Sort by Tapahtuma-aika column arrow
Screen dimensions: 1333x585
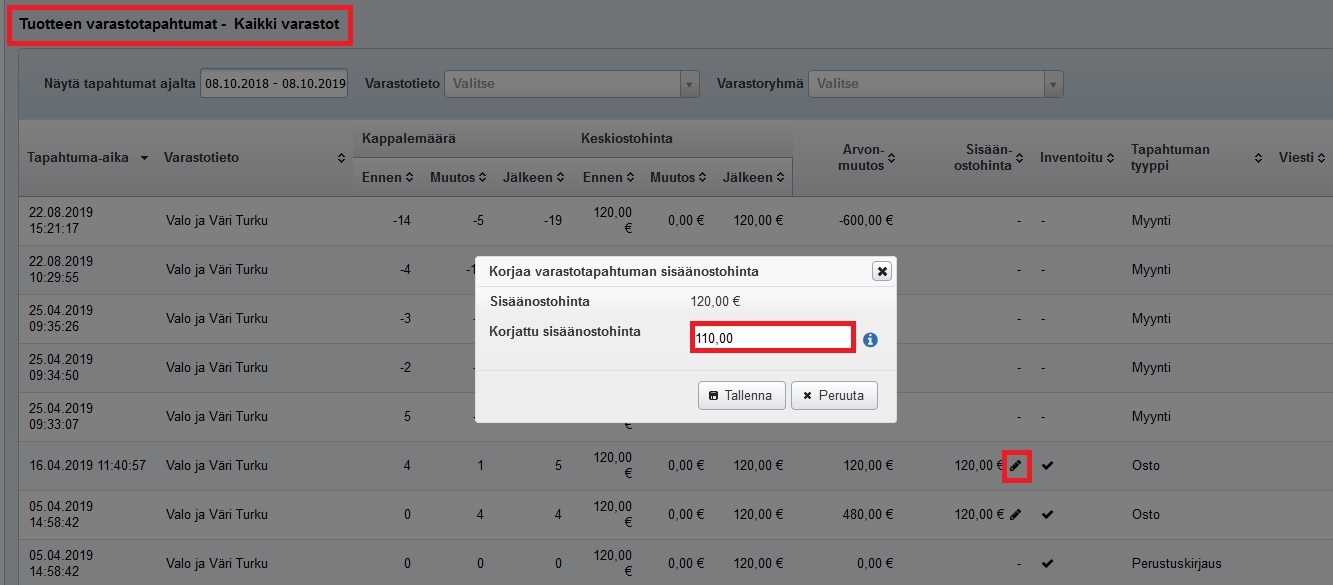(x=144, y=158)
